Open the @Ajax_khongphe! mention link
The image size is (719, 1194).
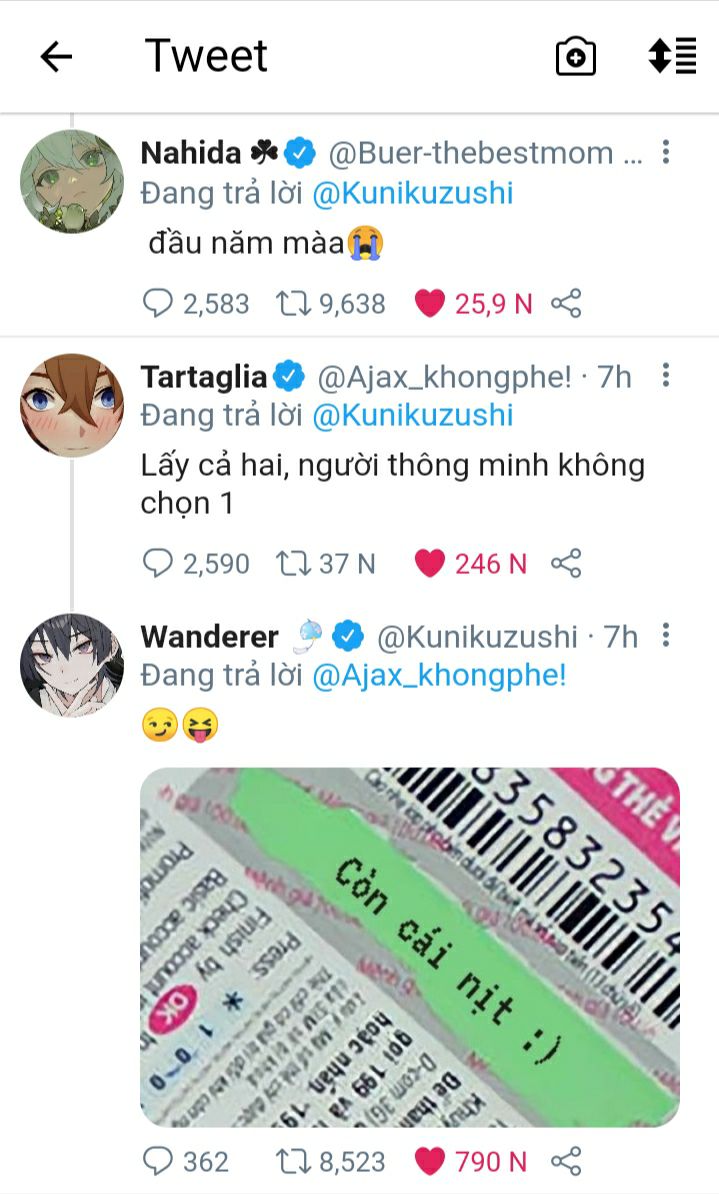[x=439, y=675]
